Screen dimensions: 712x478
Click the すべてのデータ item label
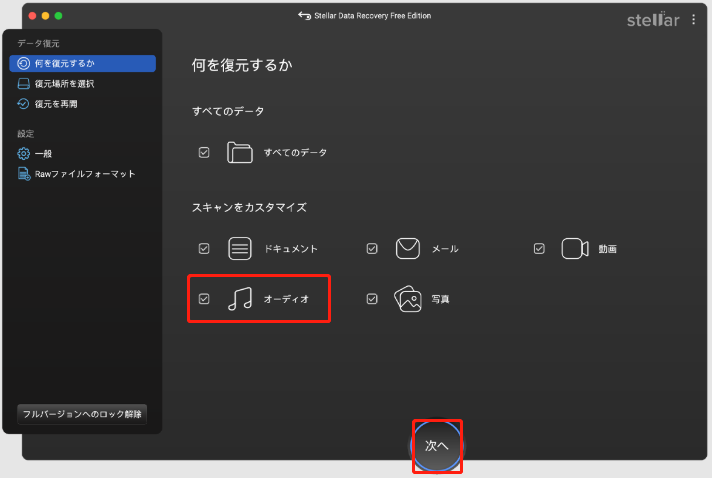tap(296, 153)
